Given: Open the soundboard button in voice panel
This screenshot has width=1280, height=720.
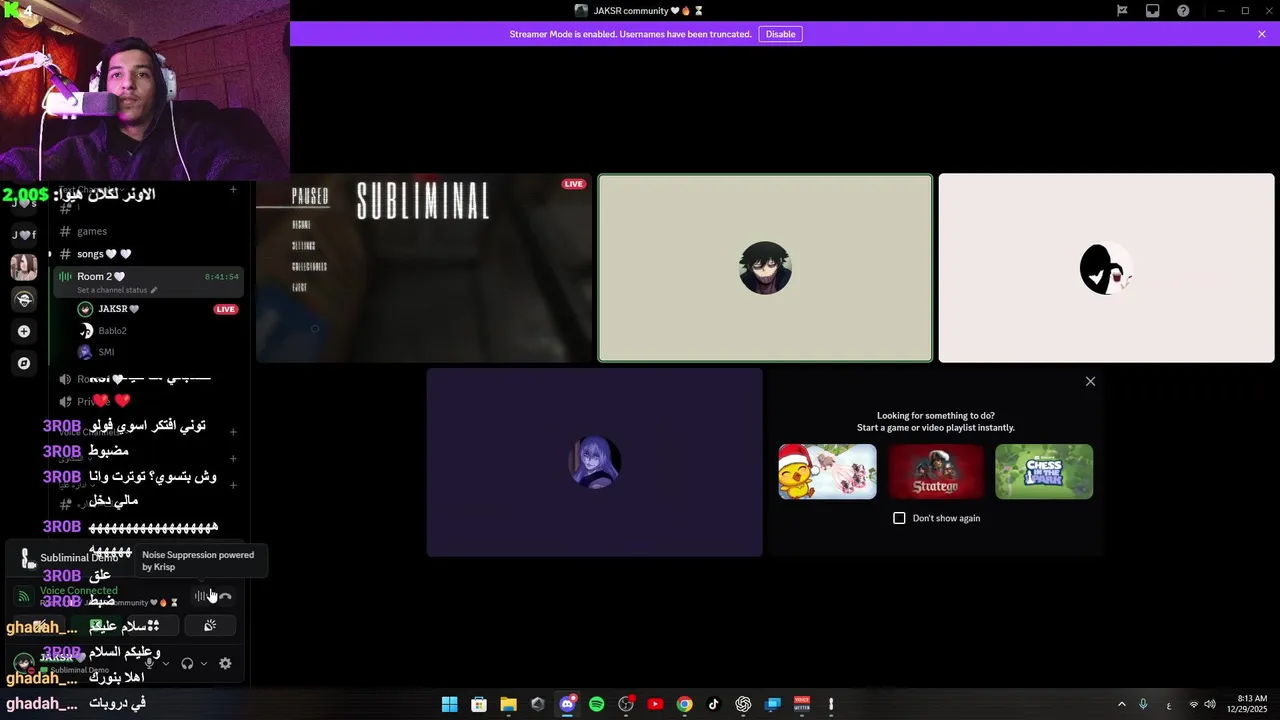Looking at the screenshot, I should click(x=210, y=625).
